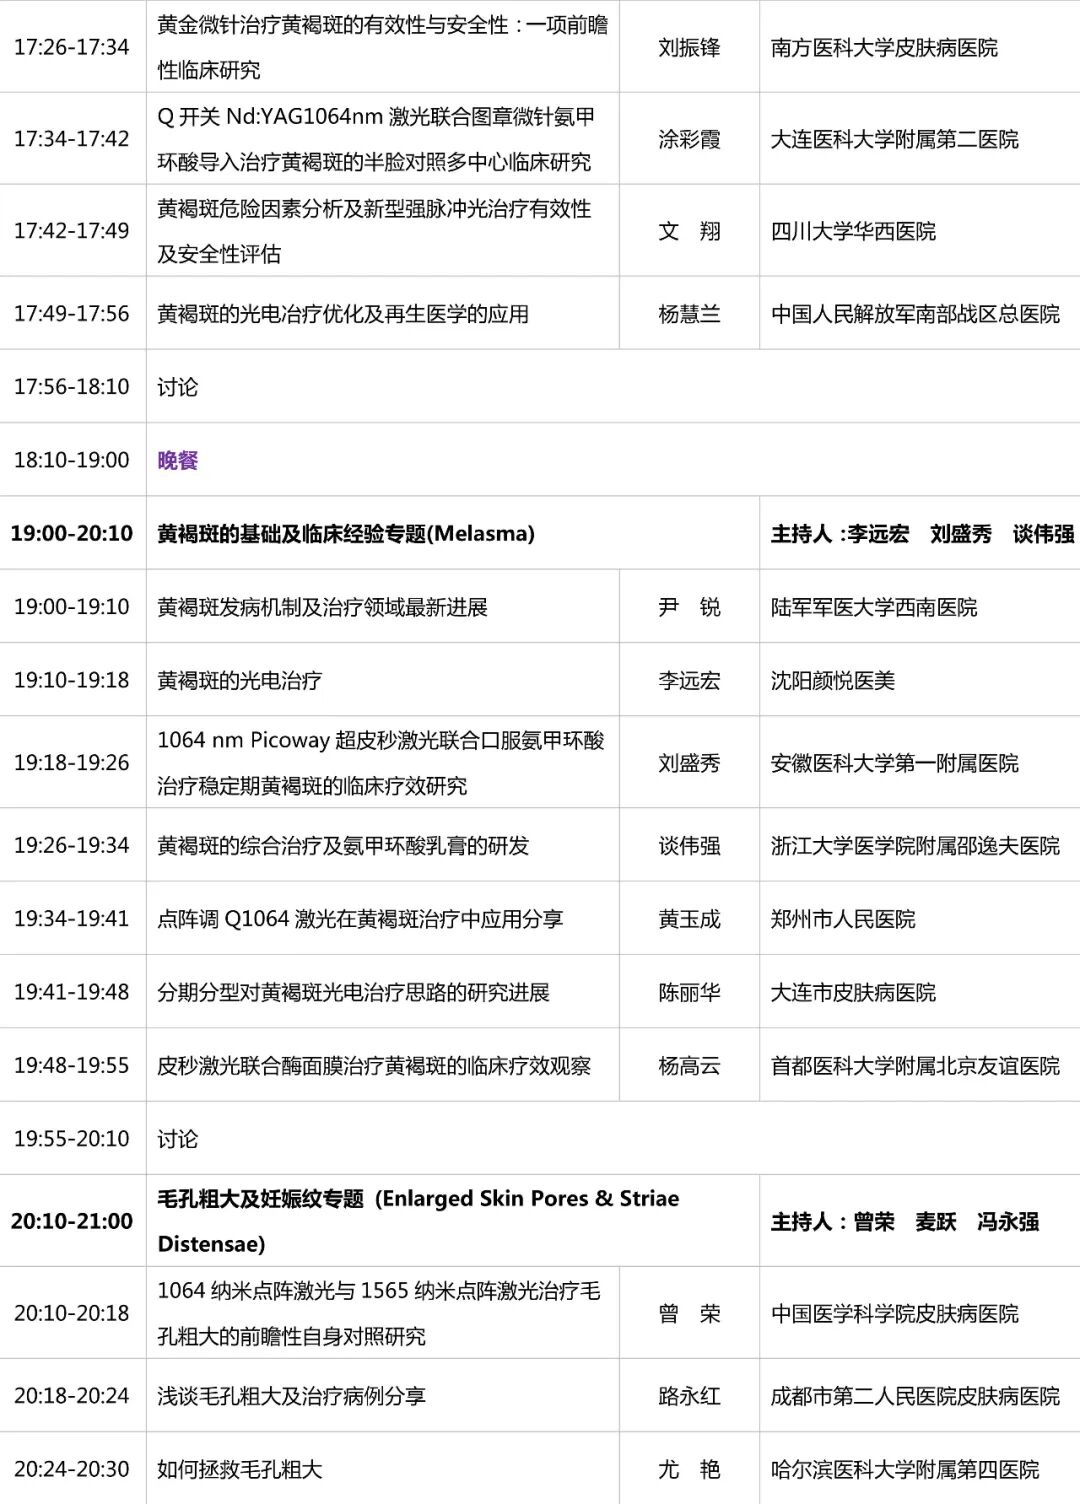Select moderators 曾荣 麦跃 冯永强

(920, 1221)
